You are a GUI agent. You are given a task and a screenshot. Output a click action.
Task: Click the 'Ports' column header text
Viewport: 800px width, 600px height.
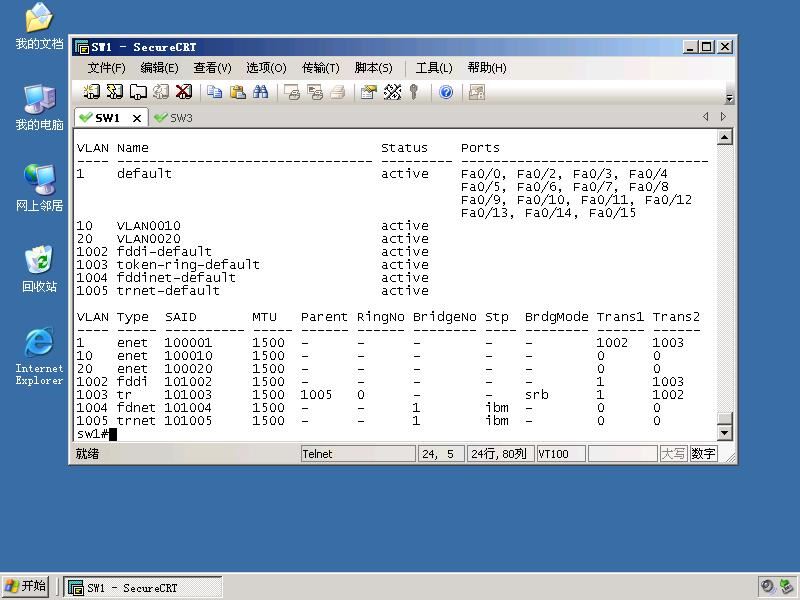pos(480,148)
